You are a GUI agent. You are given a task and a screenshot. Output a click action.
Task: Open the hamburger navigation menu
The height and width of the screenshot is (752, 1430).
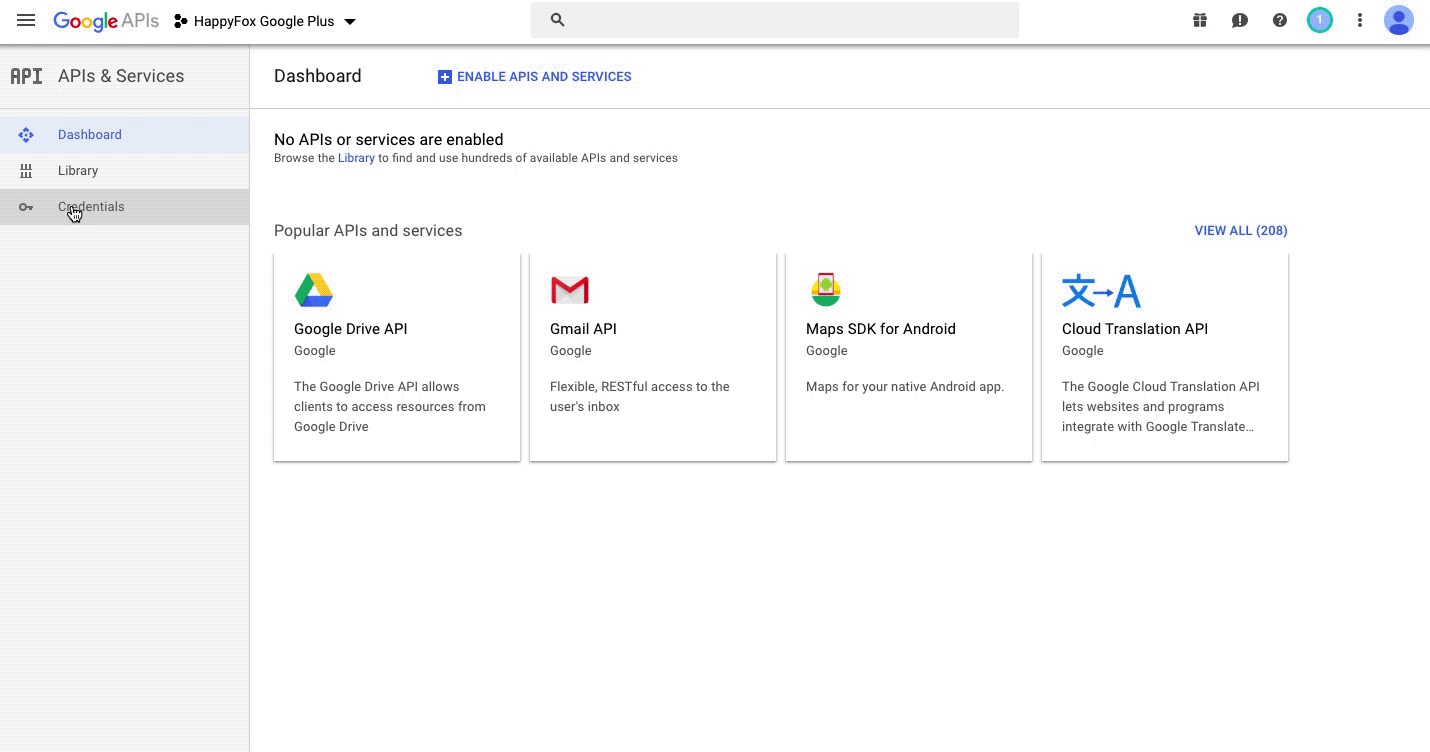(26, 20)
